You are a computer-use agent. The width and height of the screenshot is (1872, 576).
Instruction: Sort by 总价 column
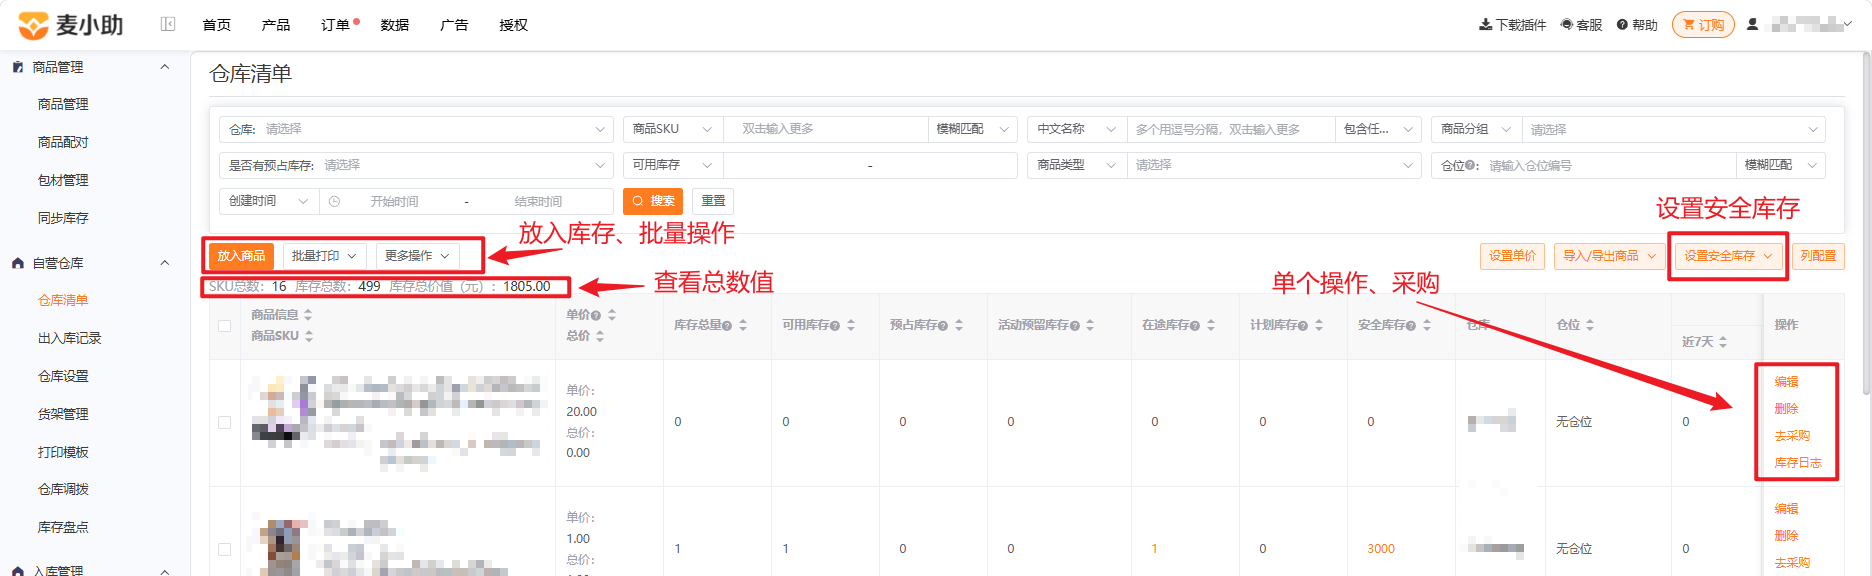tap(600, 336)
